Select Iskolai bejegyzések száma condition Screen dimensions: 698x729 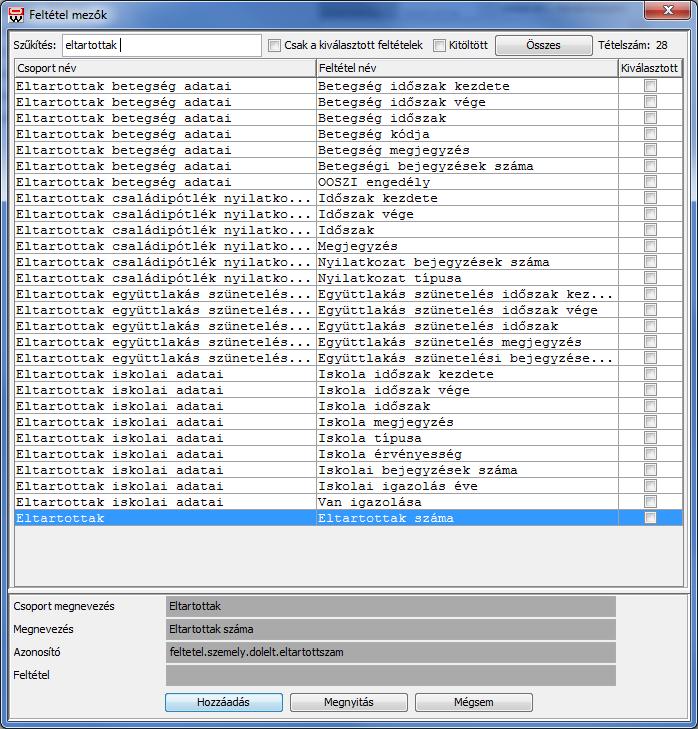(349, 470)
